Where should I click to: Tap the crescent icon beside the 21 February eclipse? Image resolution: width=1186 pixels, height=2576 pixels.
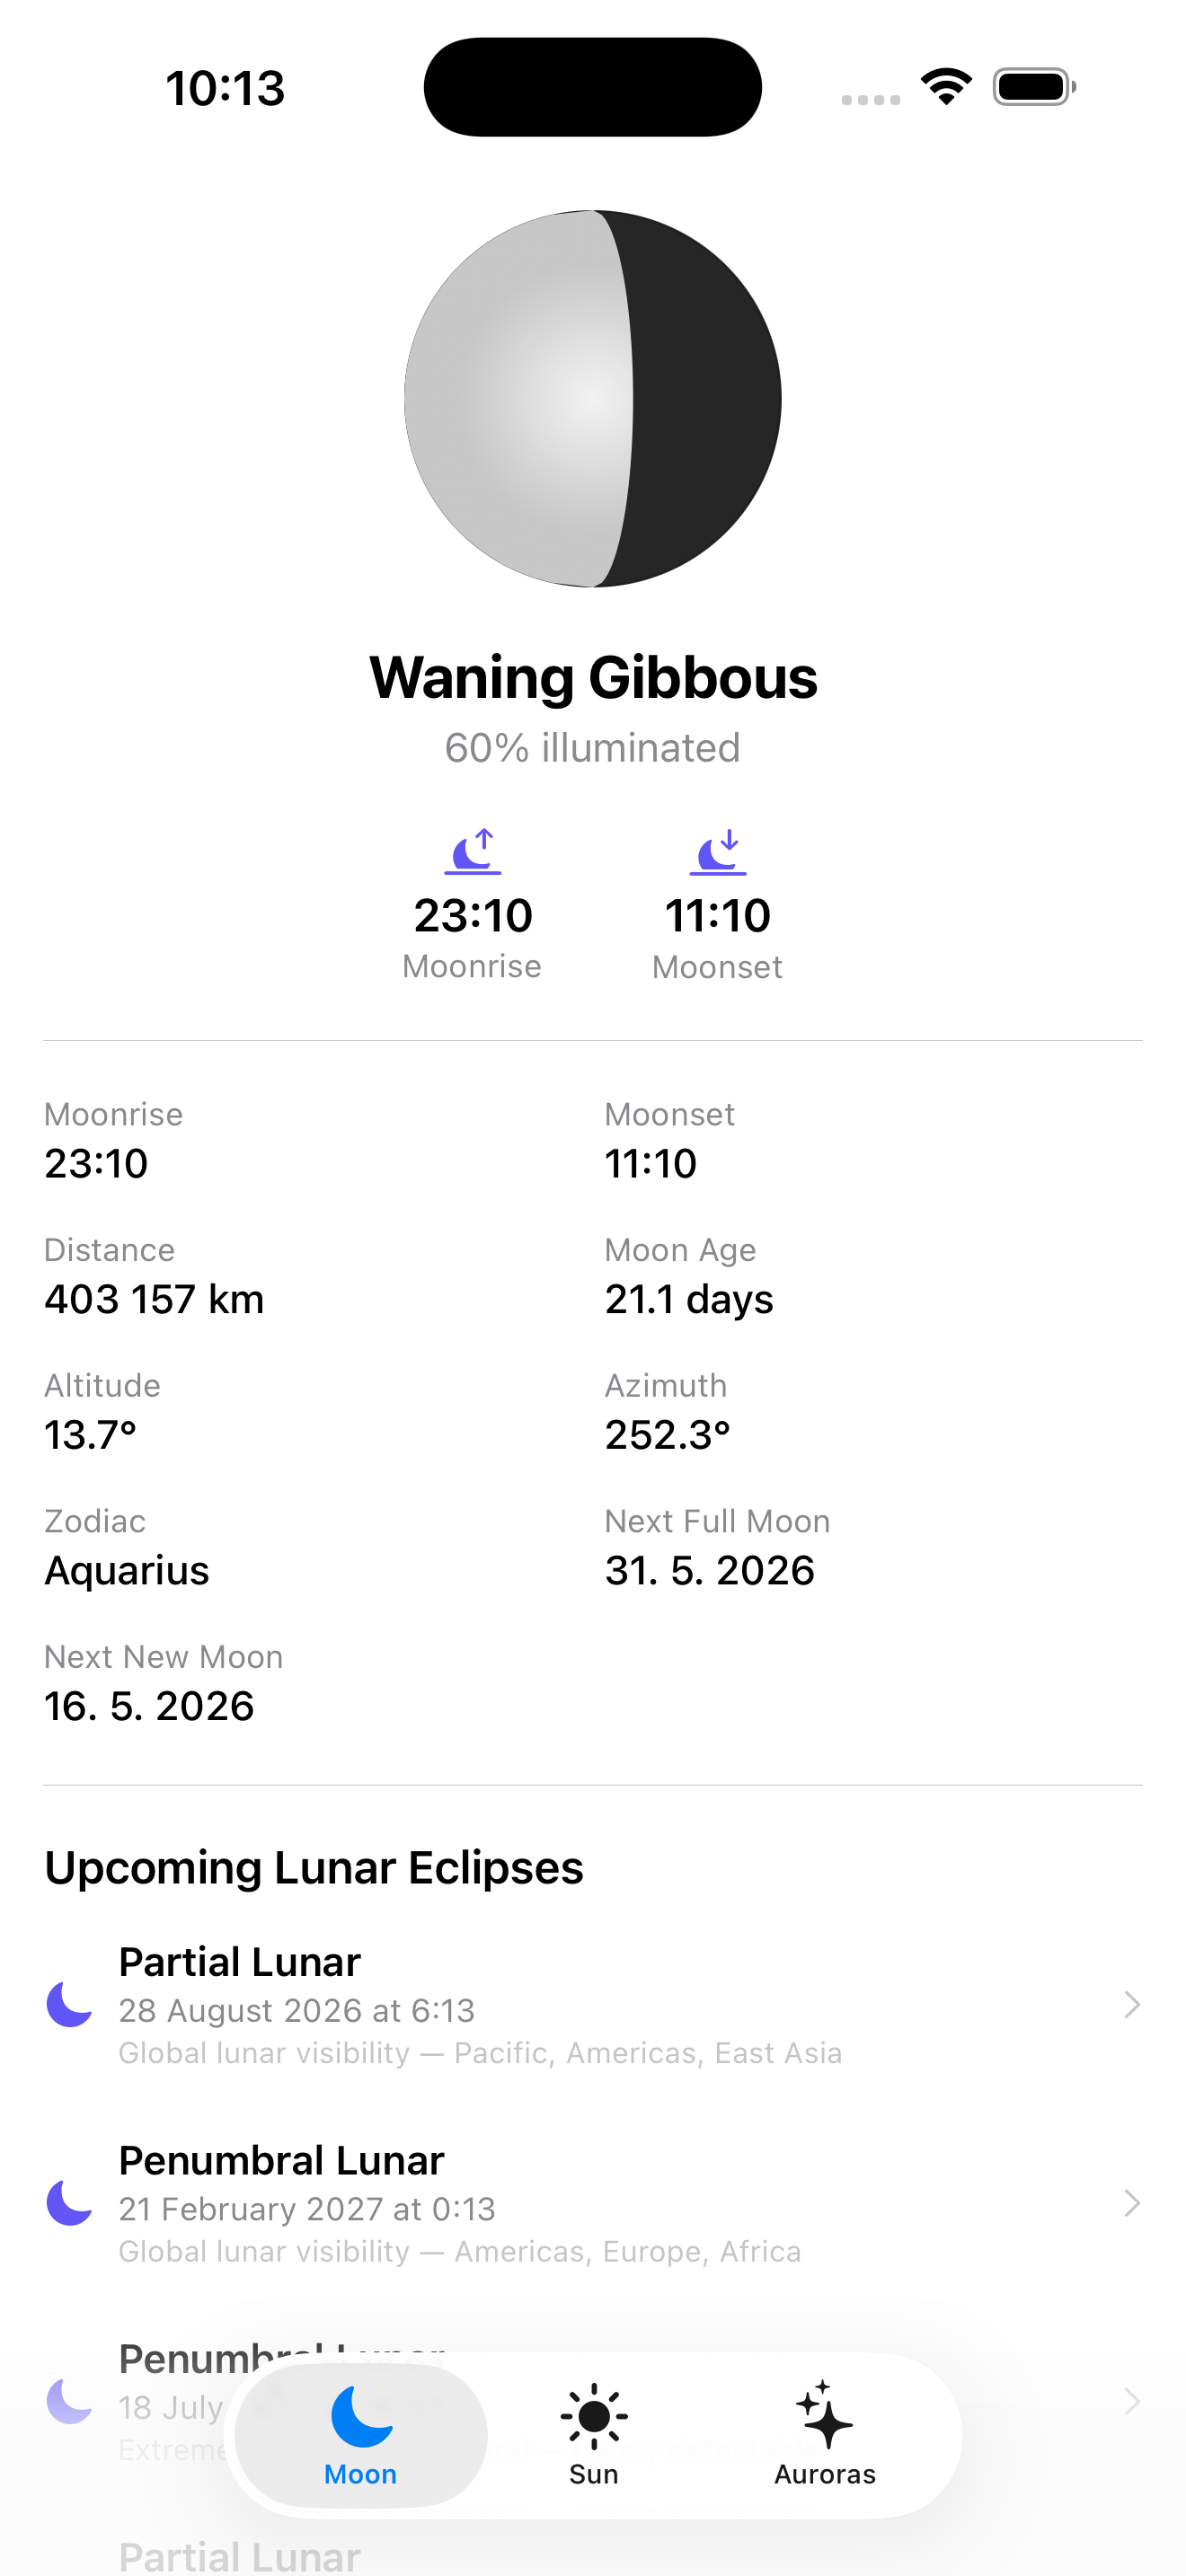[69, 2202]
